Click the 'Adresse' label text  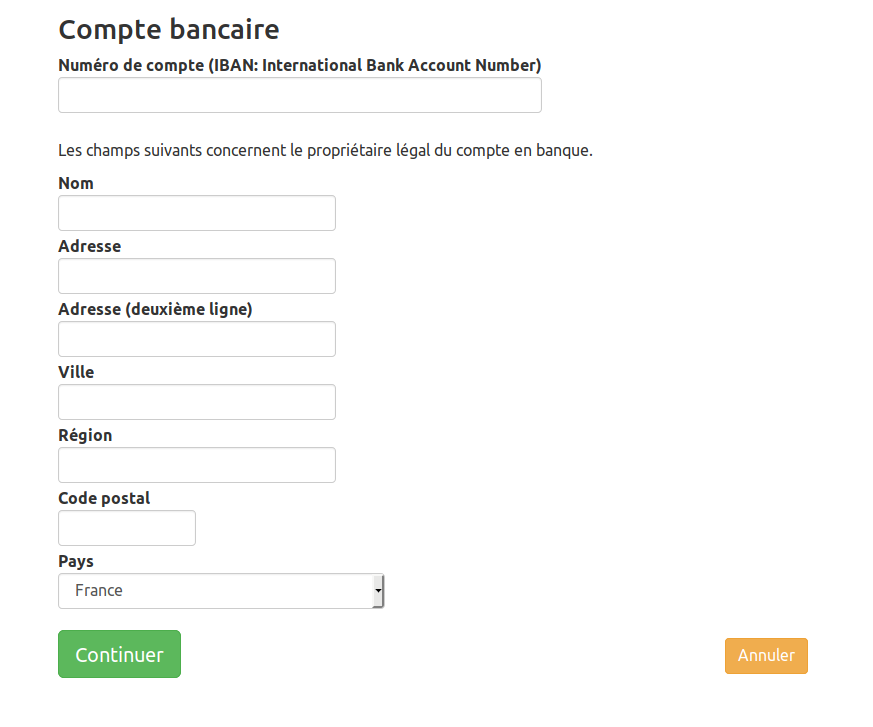[90, 246]
